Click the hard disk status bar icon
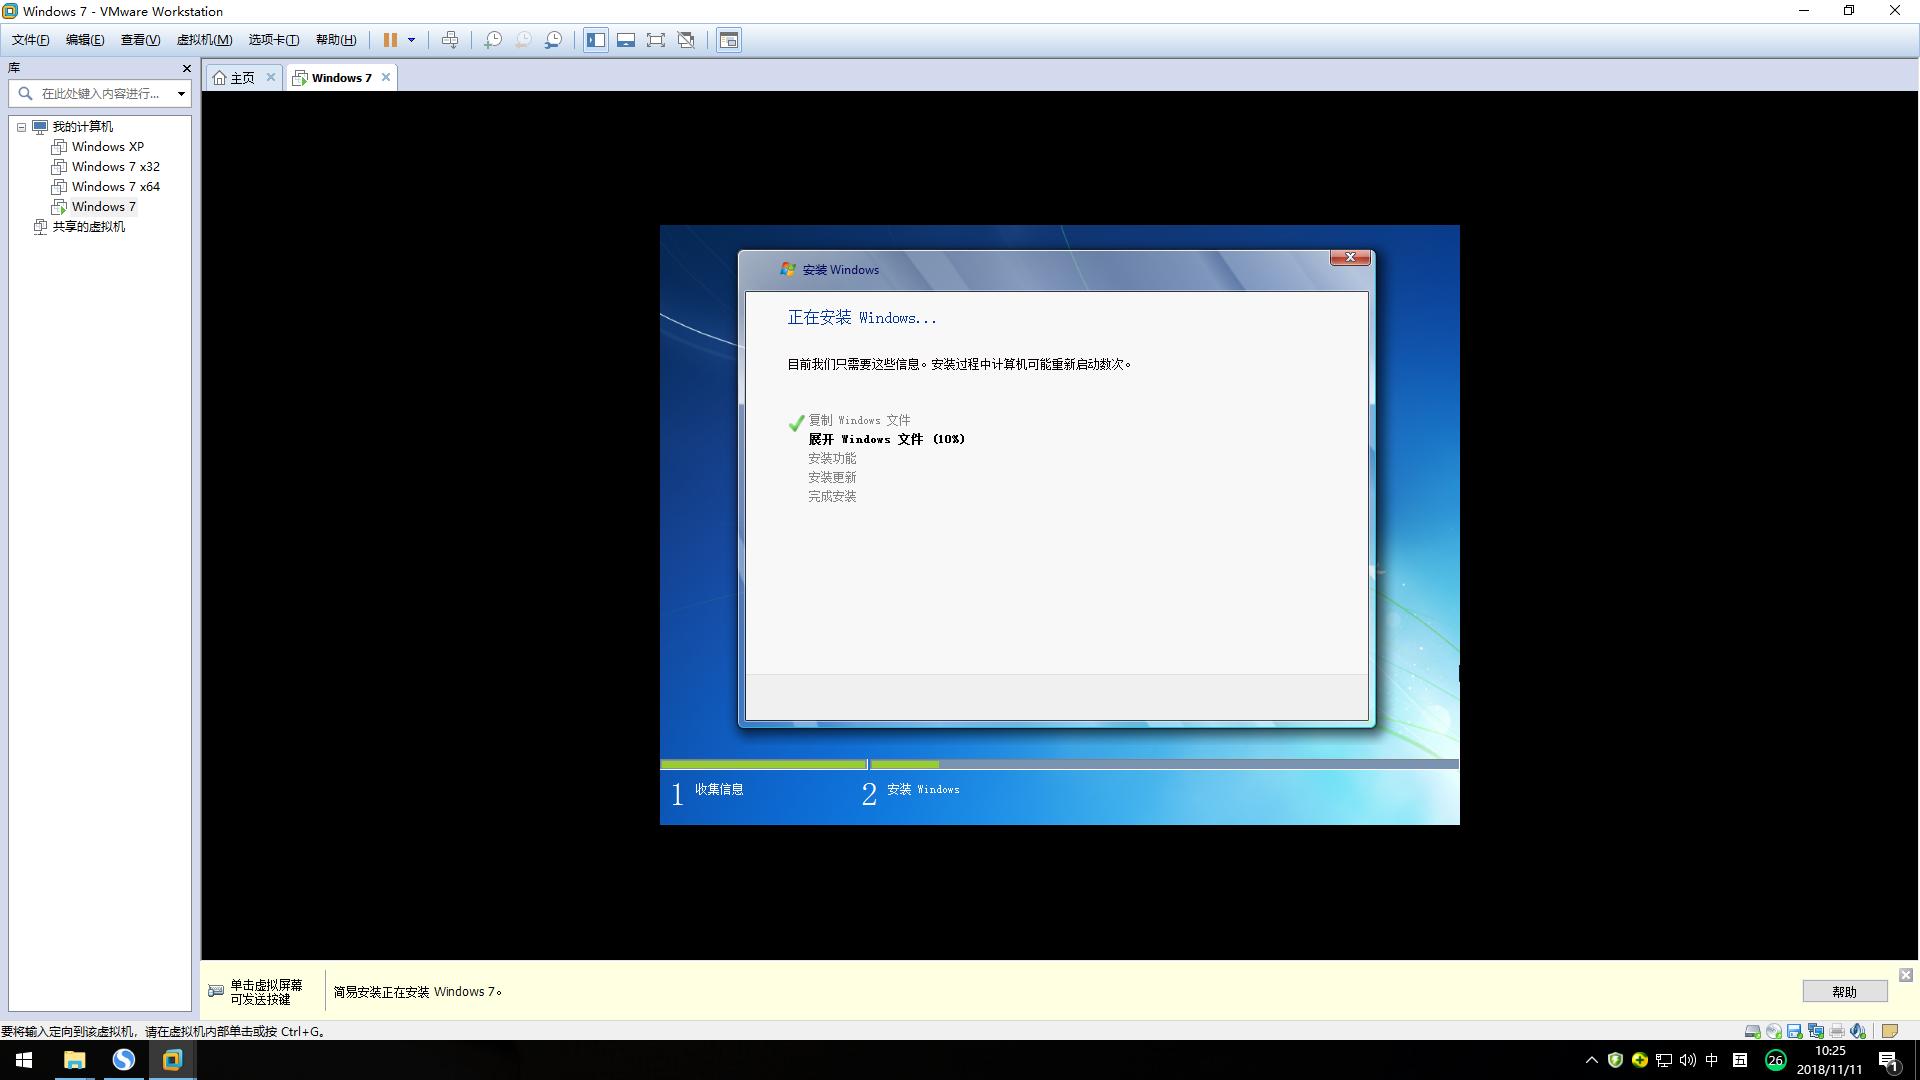 1751,1031
